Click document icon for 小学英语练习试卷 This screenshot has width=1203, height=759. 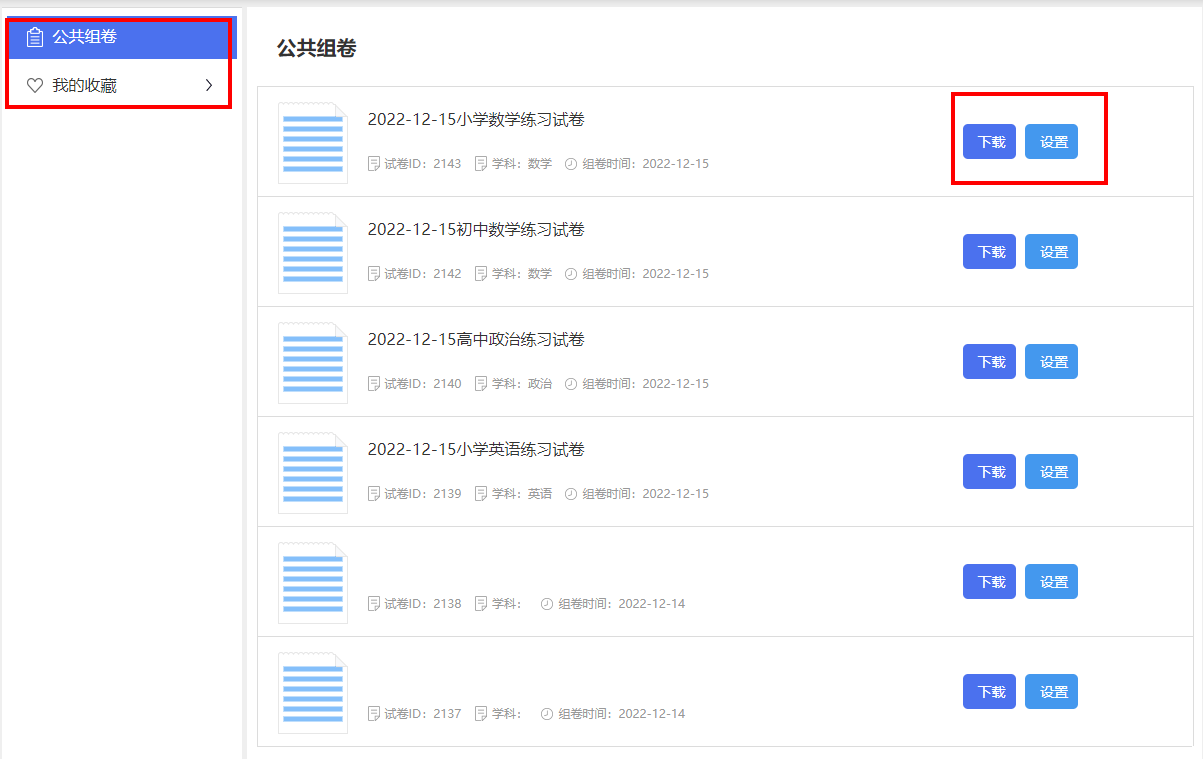click(x=313, y=473)
